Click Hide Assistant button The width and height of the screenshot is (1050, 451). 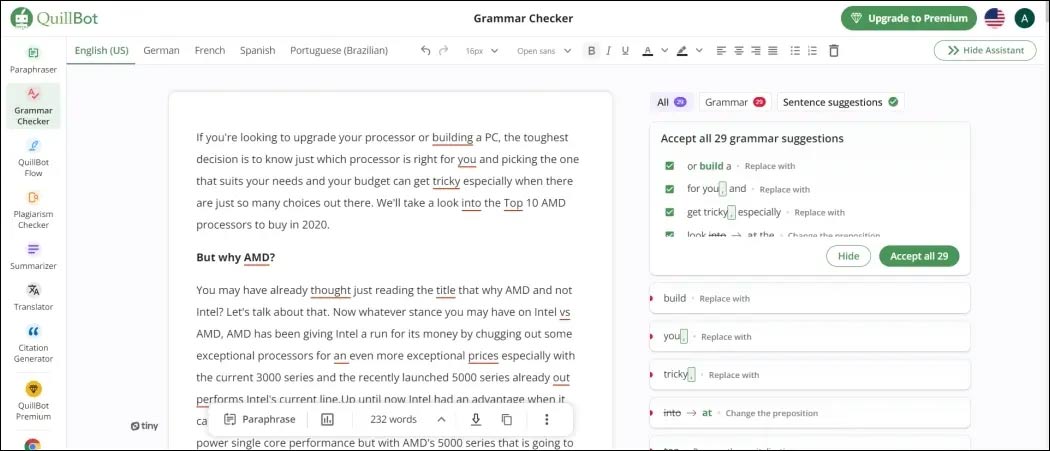coord(985,50)
